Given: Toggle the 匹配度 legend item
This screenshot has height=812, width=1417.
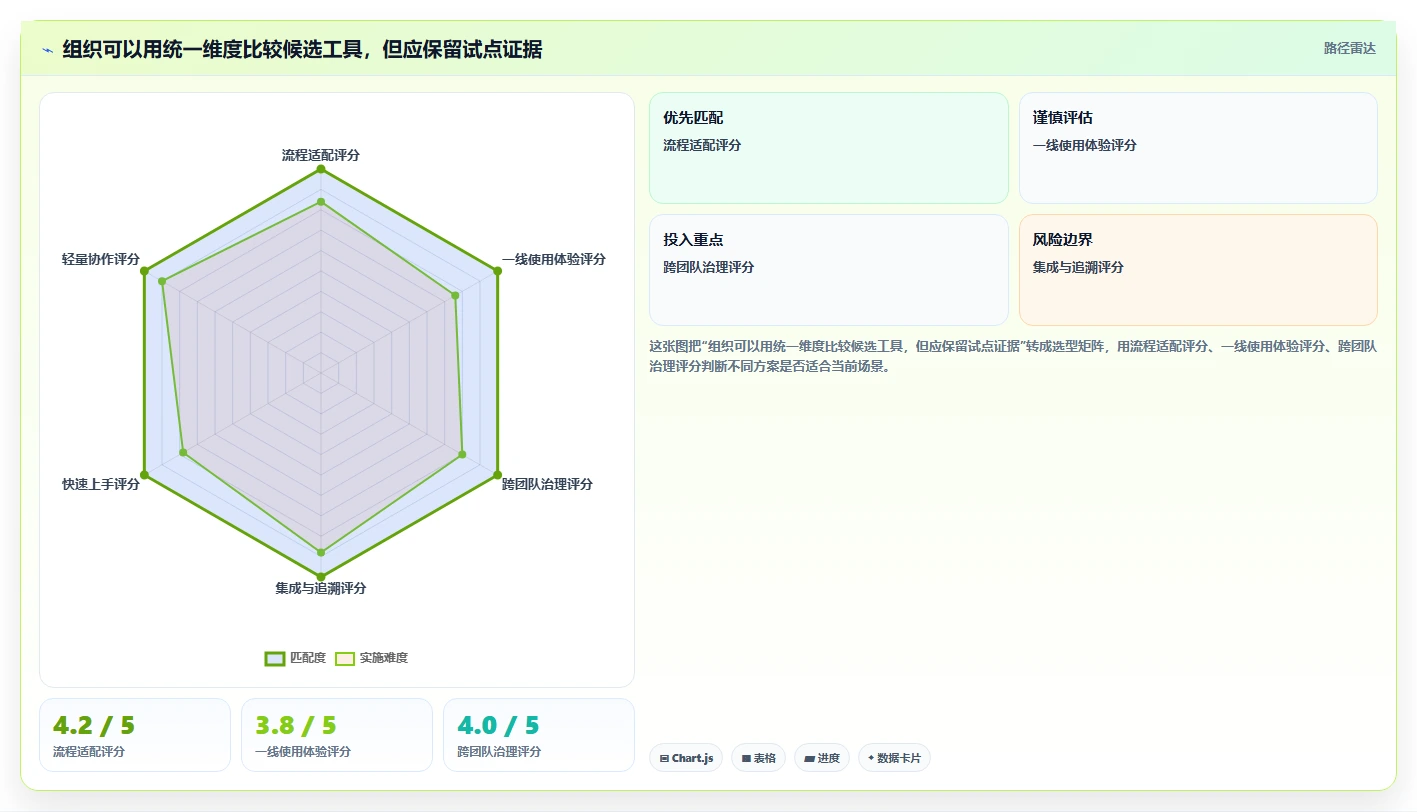Looking at the screenshot, I should coord(295,658).
